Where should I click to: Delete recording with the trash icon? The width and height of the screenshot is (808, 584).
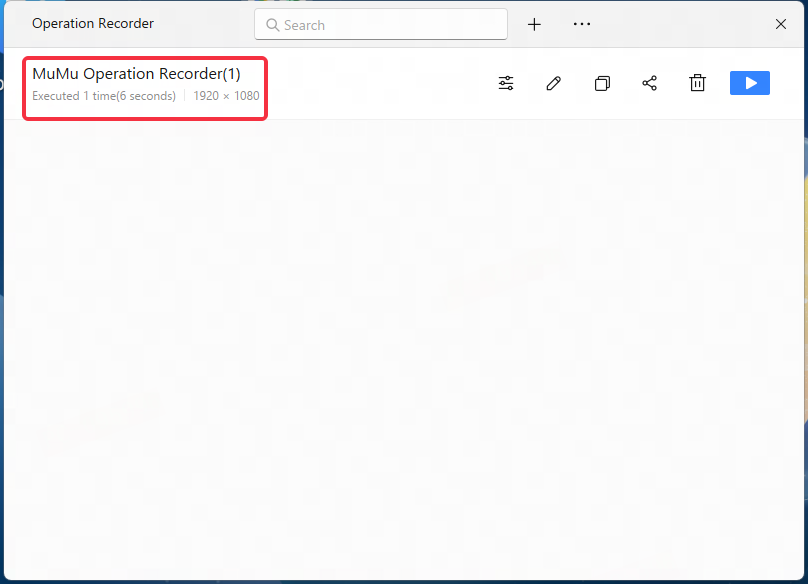697,83
